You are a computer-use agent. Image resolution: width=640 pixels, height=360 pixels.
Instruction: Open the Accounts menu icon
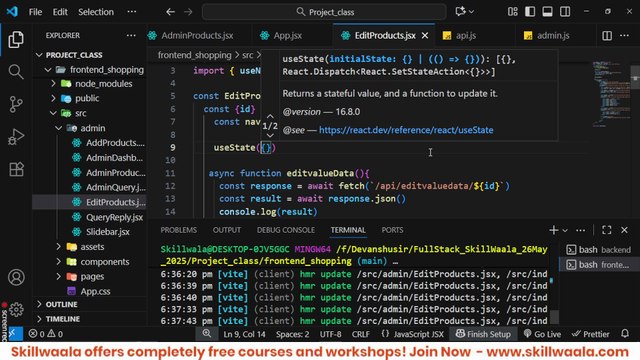point(16,277)
